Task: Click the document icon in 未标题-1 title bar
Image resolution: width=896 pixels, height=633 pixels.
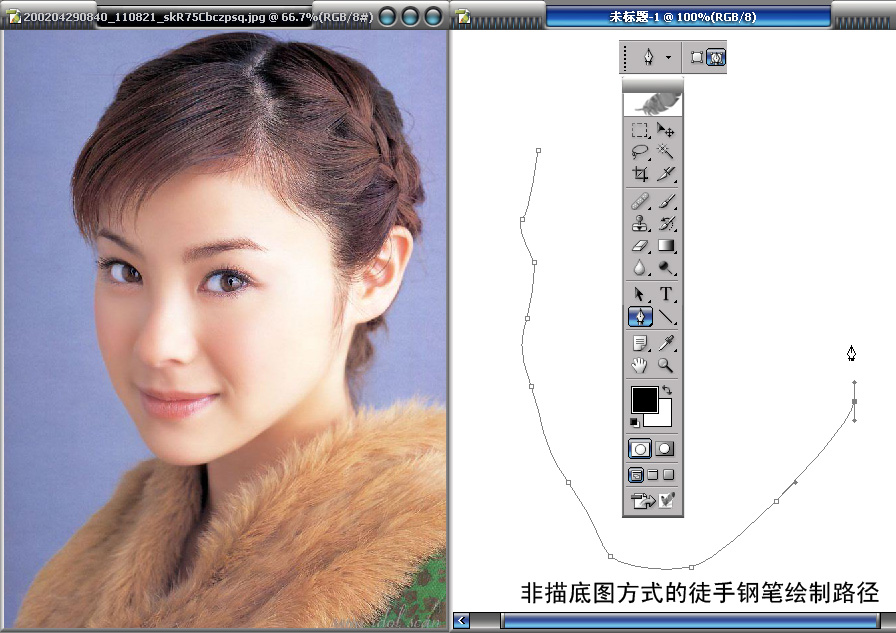Action: click(x=464, y=17)
